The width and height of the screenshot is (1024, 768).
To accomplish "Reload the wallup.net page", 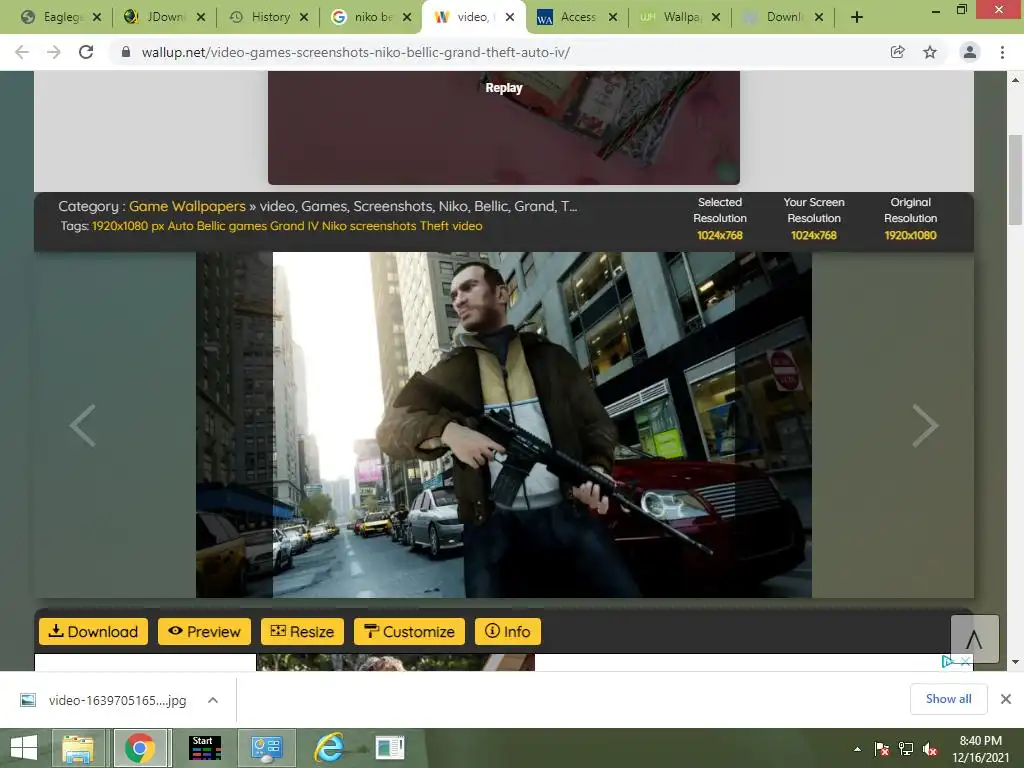I will pyautogui.click(x=86, y=52).
